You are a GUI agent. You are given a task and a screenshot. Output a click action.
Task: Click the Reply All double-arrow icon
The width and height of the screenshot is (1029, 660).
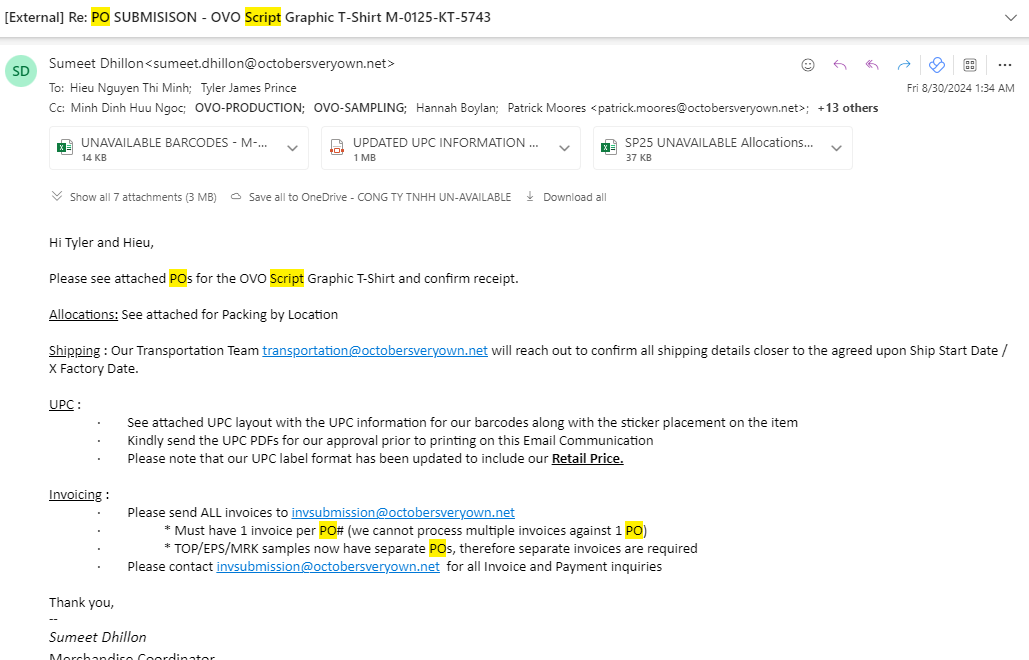(872, 65)
